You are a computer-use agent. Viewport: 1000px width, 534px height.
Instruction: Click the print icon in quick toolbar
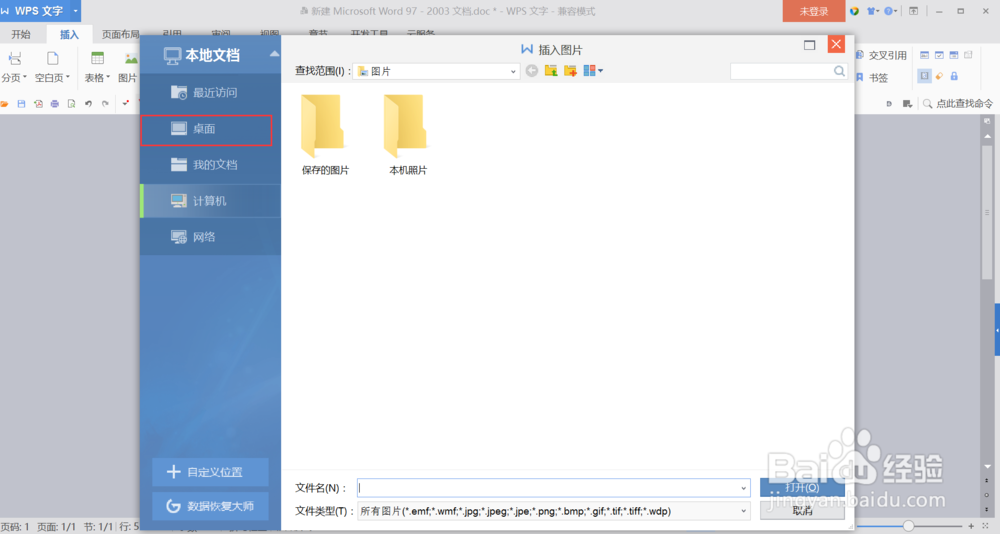coord(55,103)
